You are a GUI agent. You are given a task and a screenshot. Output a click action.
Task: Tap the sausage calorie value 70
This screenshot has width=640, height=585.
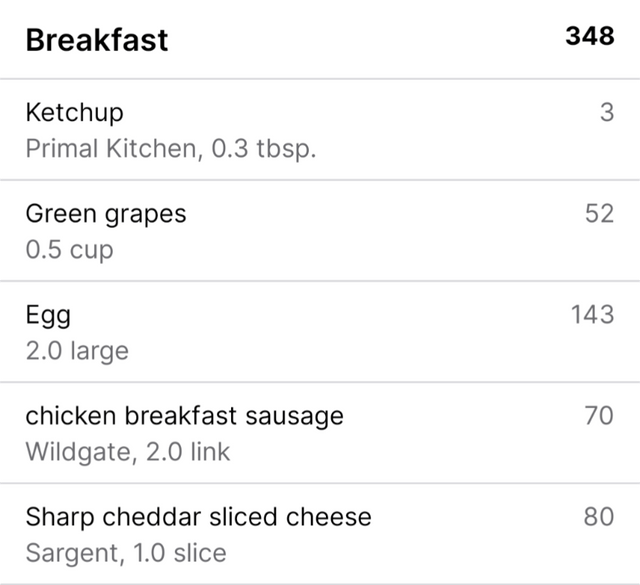pos(599,416)
